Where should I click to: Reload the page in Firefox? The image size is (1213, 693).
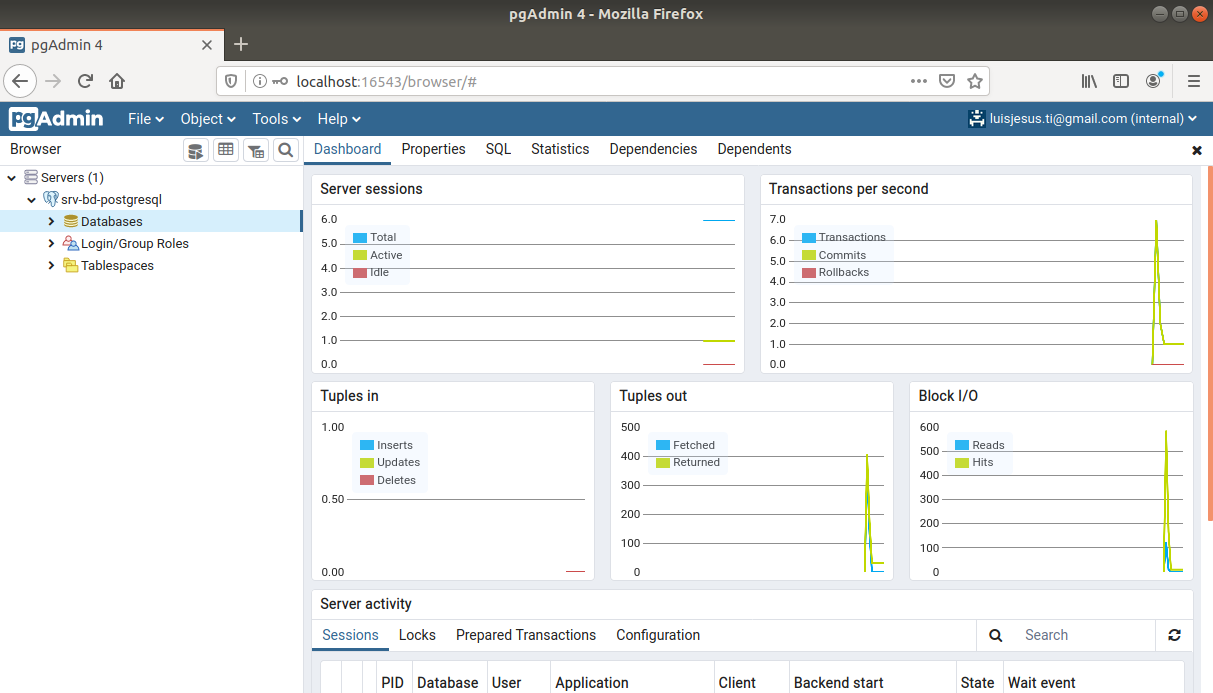85,81
